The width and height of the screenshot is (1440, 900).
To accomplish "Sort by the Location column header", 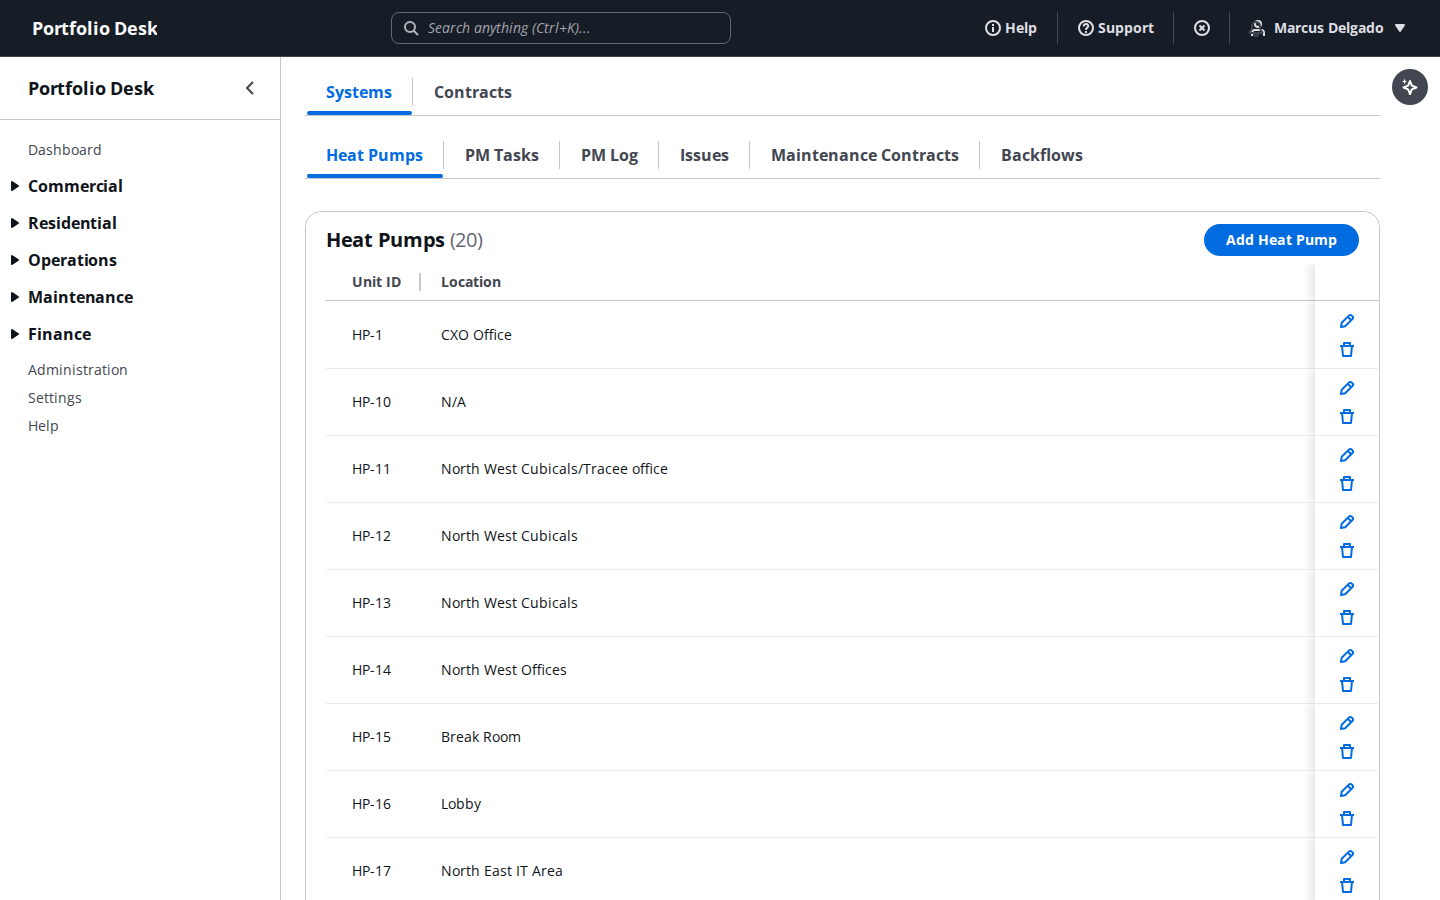I will coord(471,282).
